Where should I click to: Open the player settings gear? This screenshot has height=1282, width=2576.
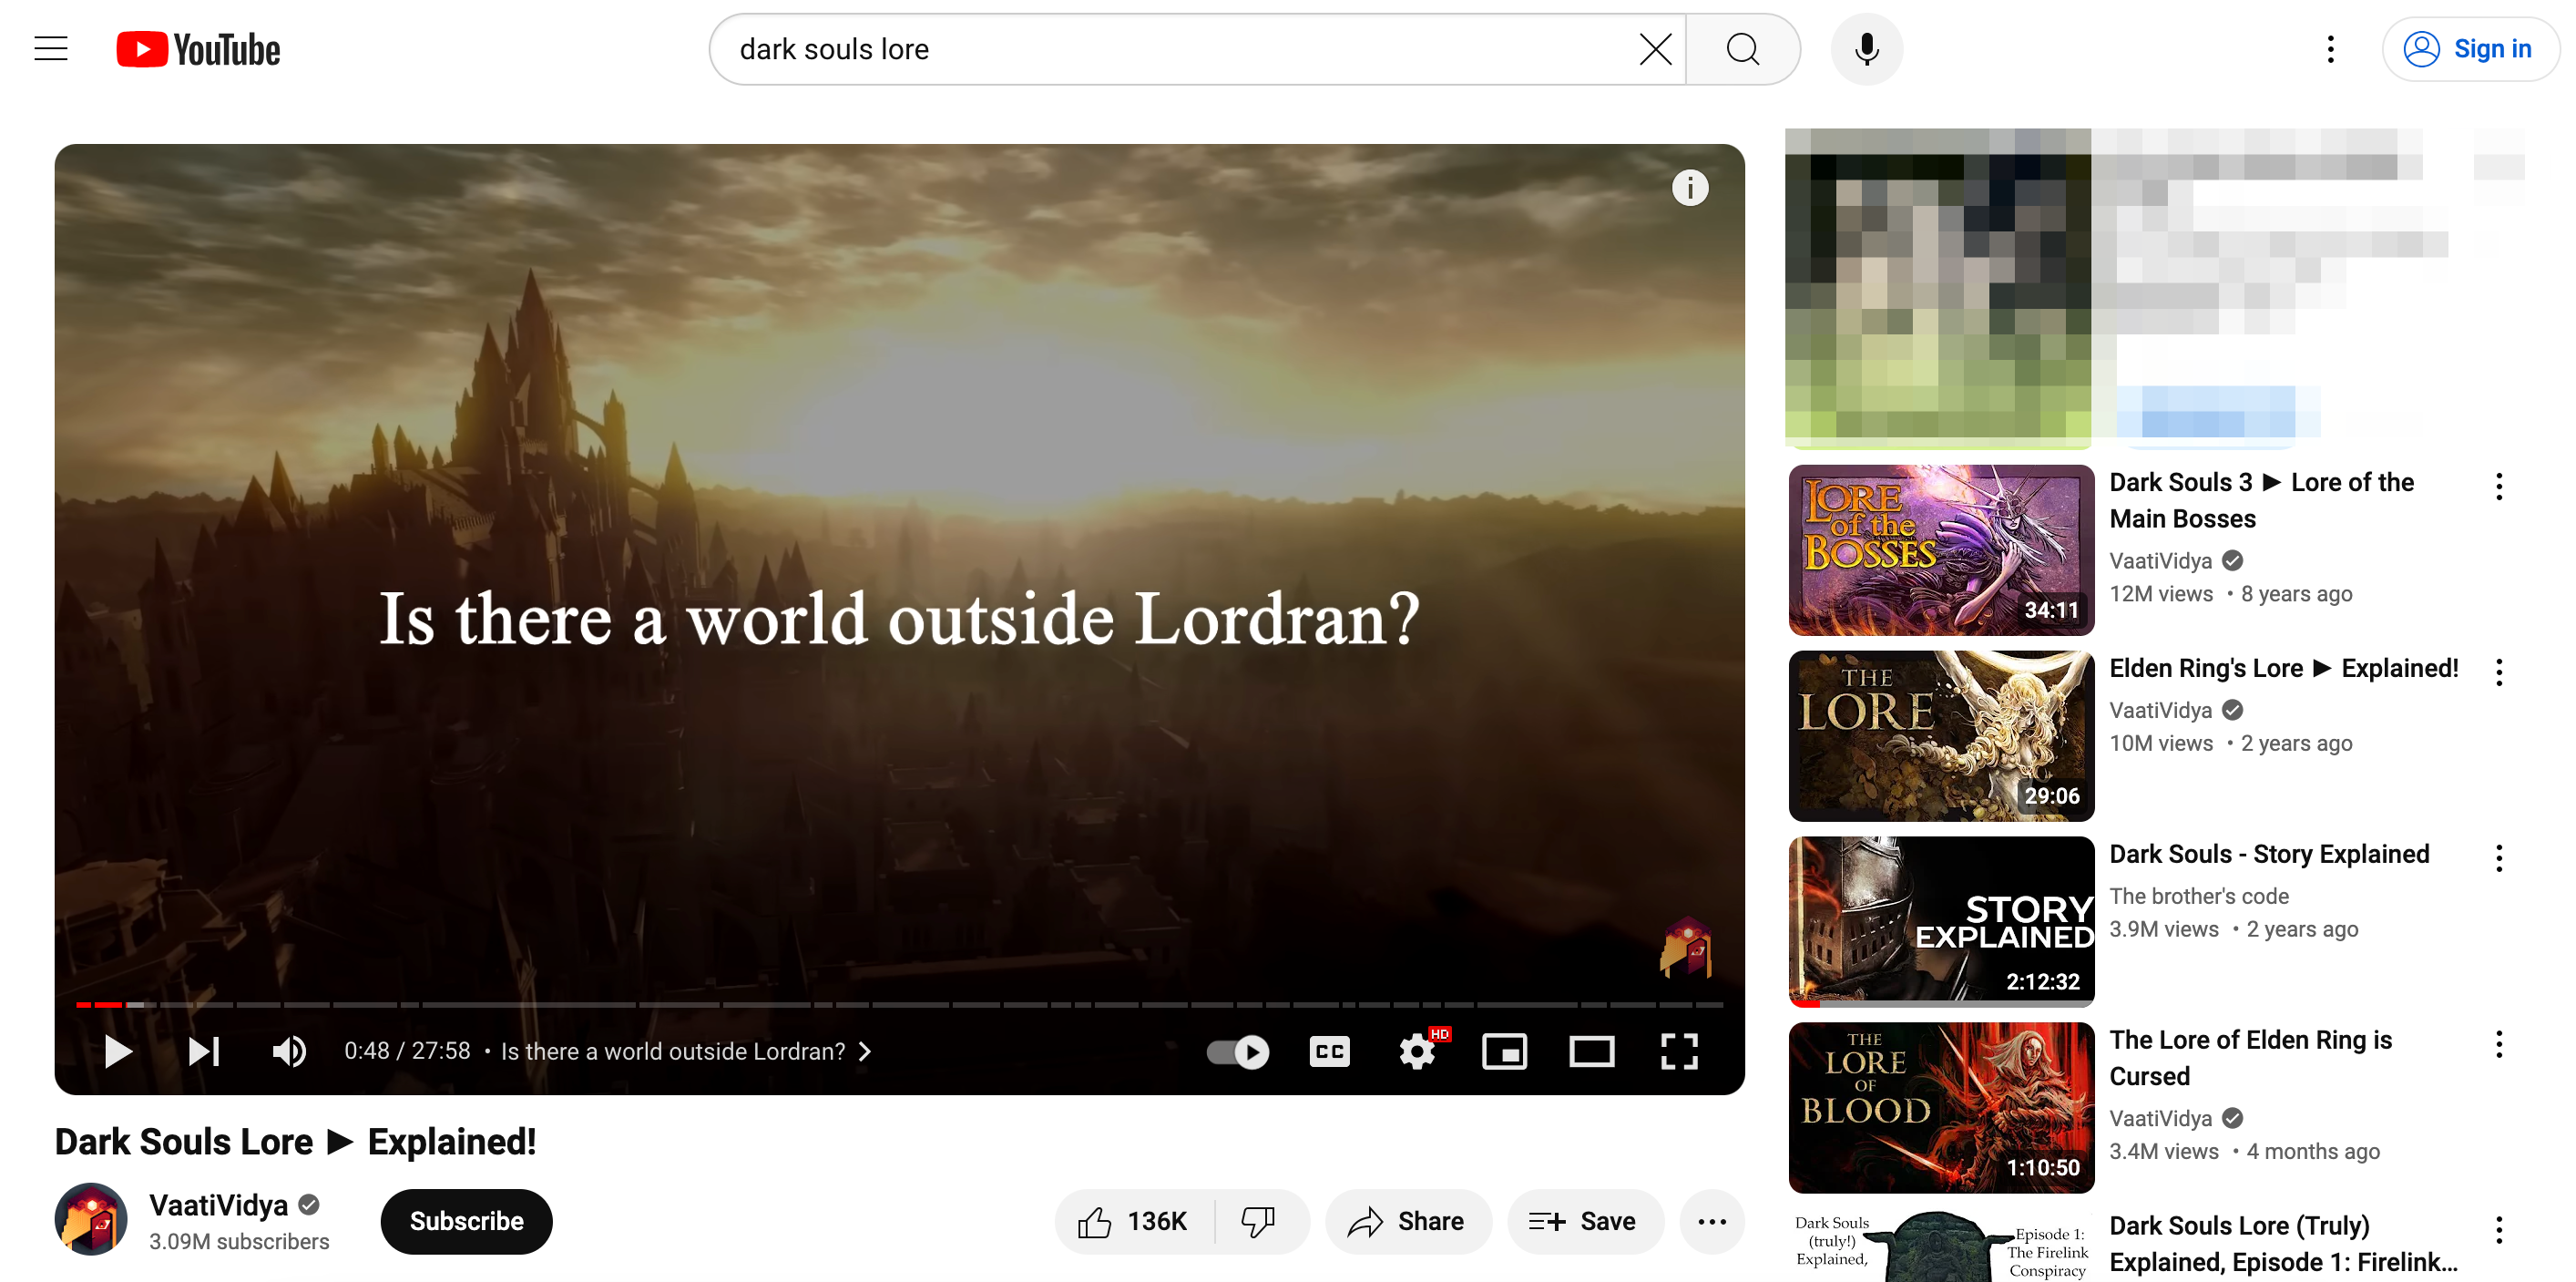(1417, 1051)
